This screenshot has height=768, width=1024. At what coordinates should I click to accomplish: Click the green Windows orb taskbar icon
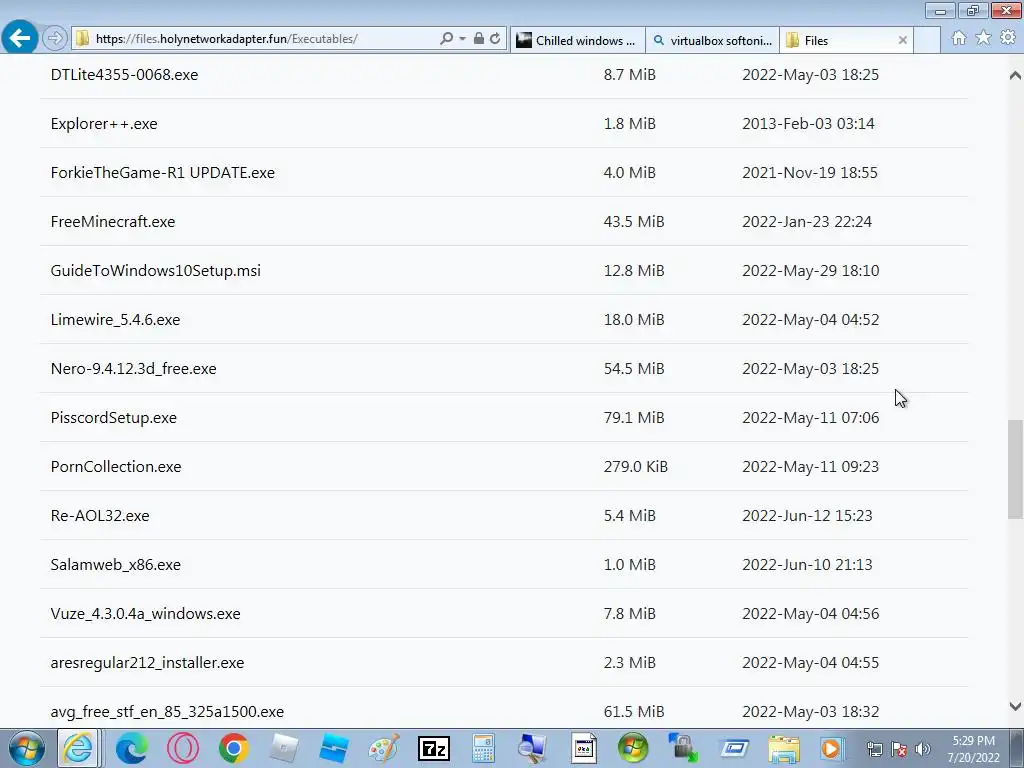633,748
